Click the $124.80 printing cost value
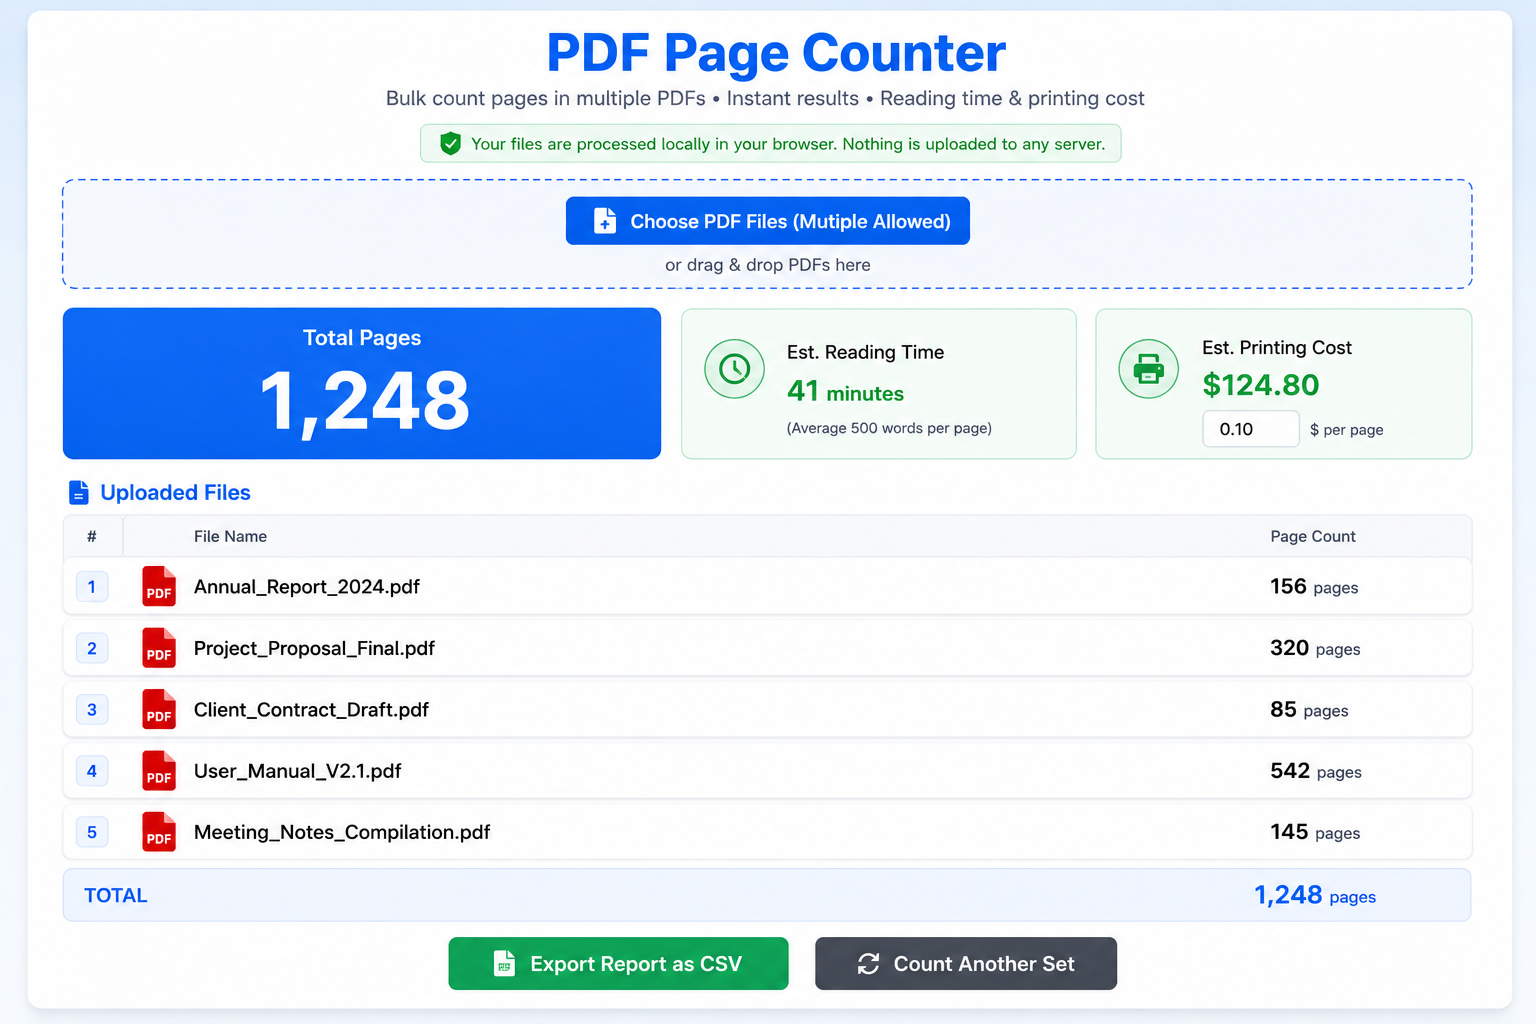The image size is (1536, 1024). [x=1261, y=385]
